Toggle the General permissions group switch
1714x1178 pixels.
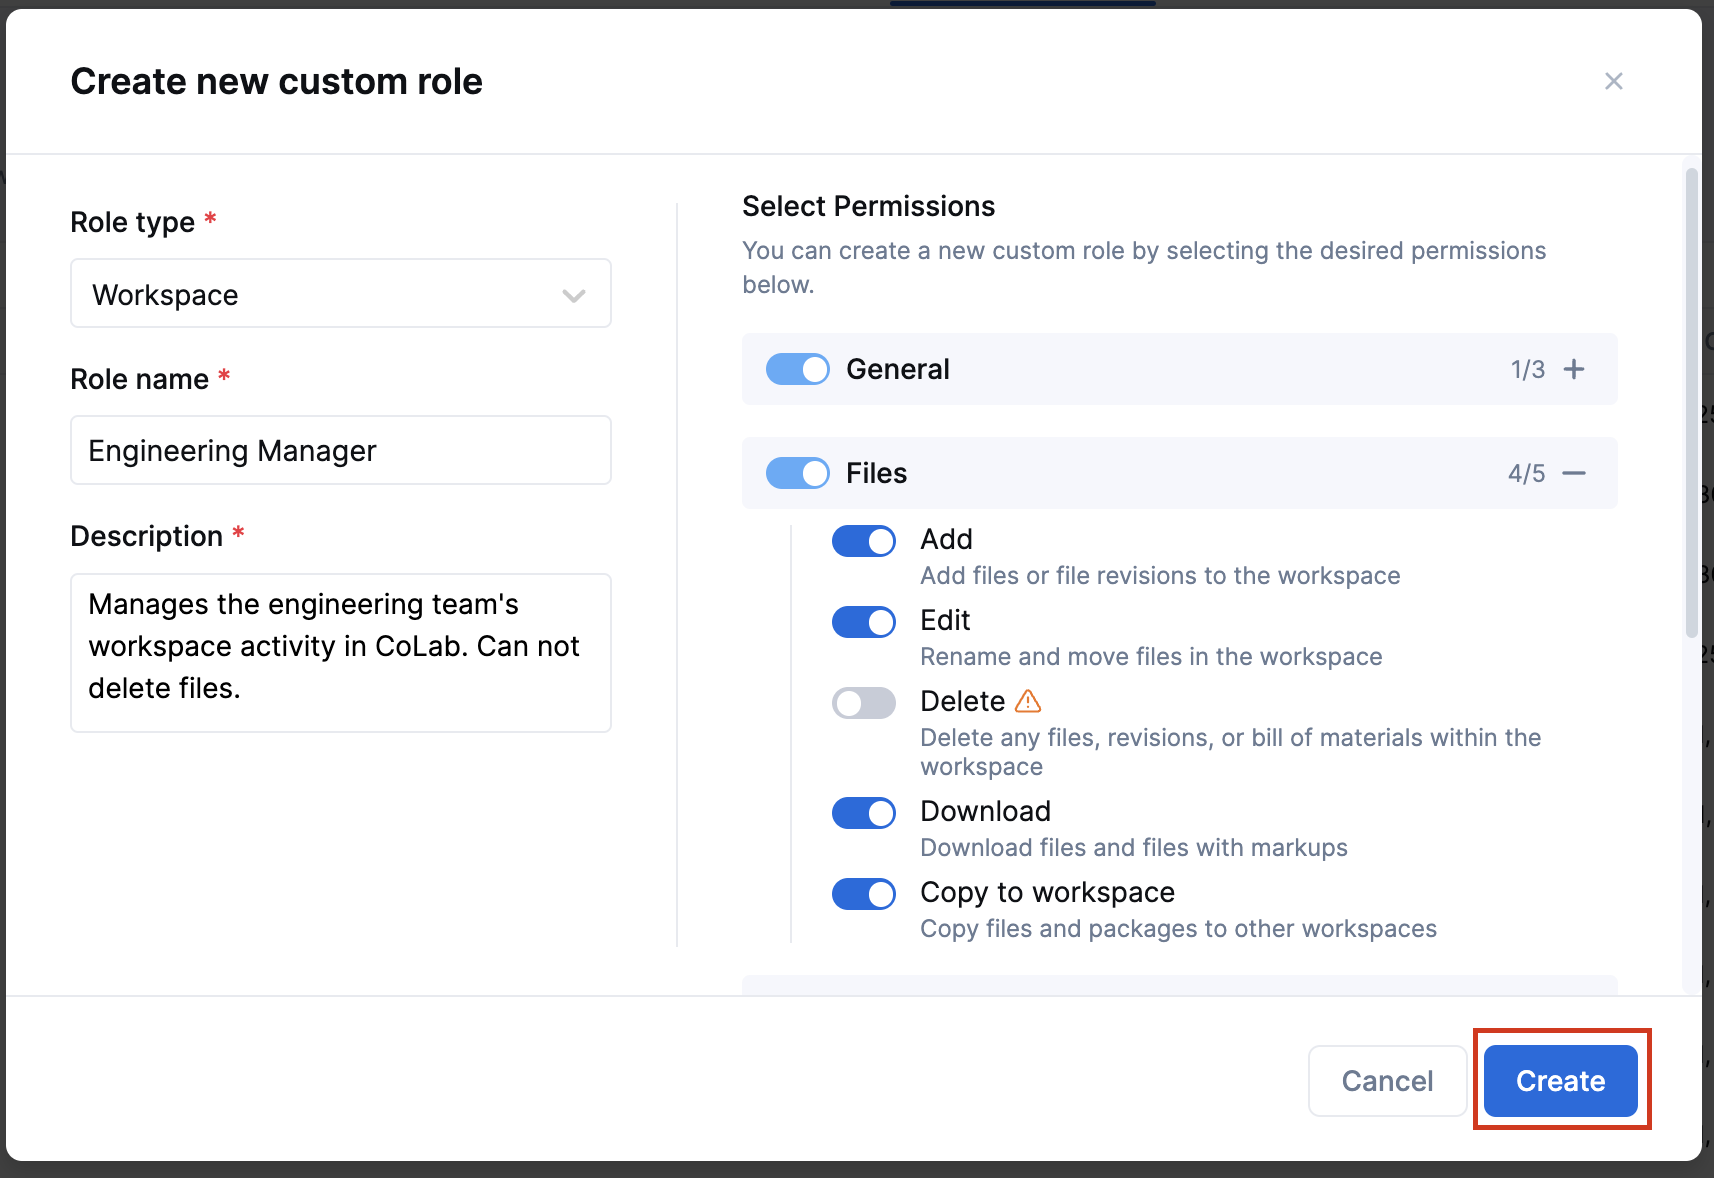pos(798,369)
